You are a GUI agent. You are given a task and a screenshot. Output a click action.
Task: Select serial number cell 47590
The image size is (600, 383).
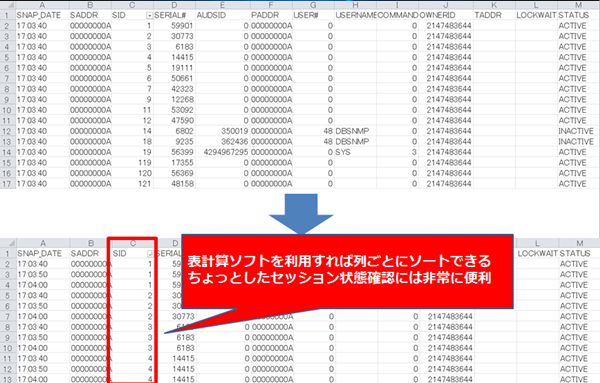174,121
